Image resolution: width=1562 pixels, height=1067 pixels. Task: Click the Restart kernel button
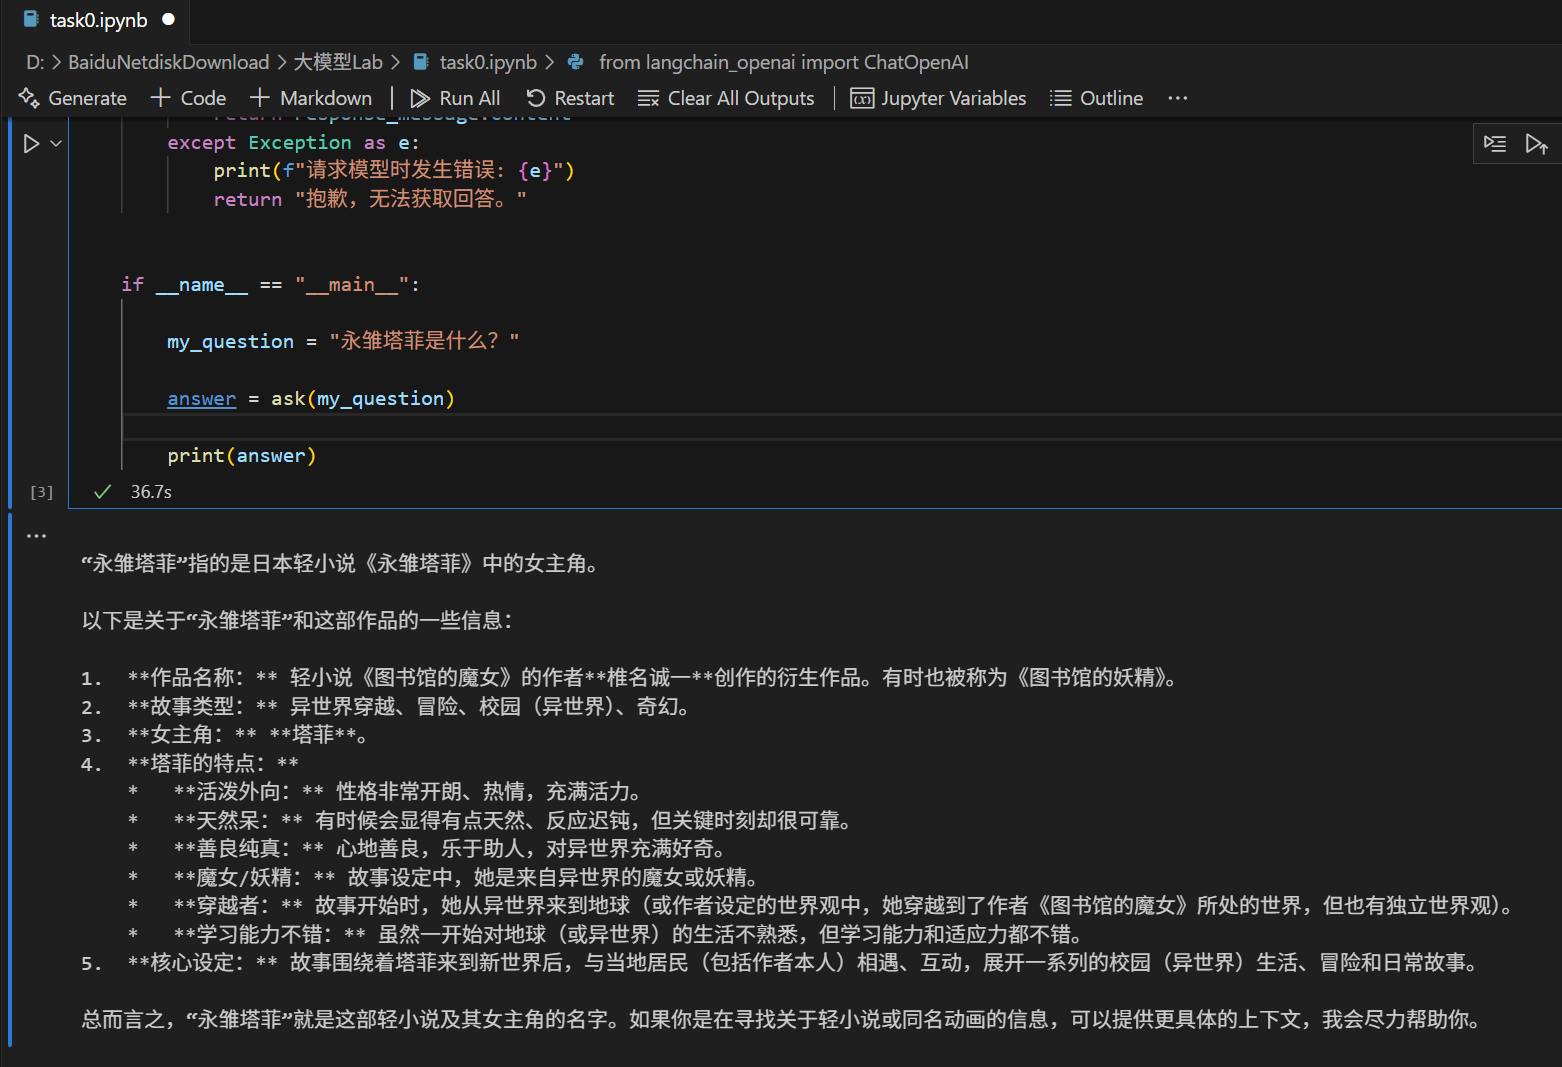(570, 97)
